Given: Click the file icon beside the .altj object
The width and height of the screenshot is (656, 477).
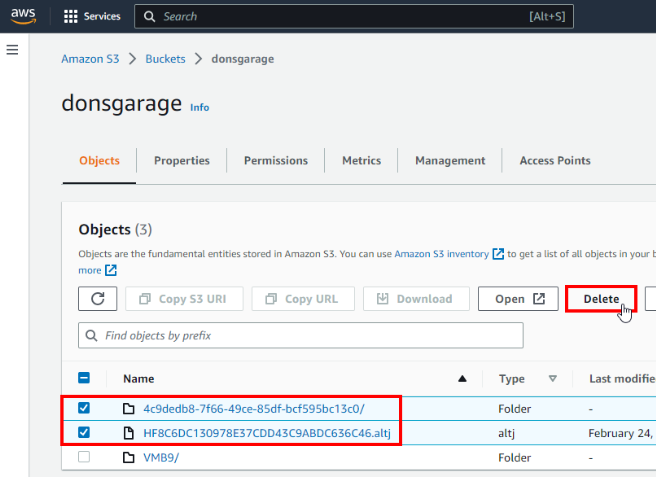Looking at the screenshot, I should click(128, 433).
